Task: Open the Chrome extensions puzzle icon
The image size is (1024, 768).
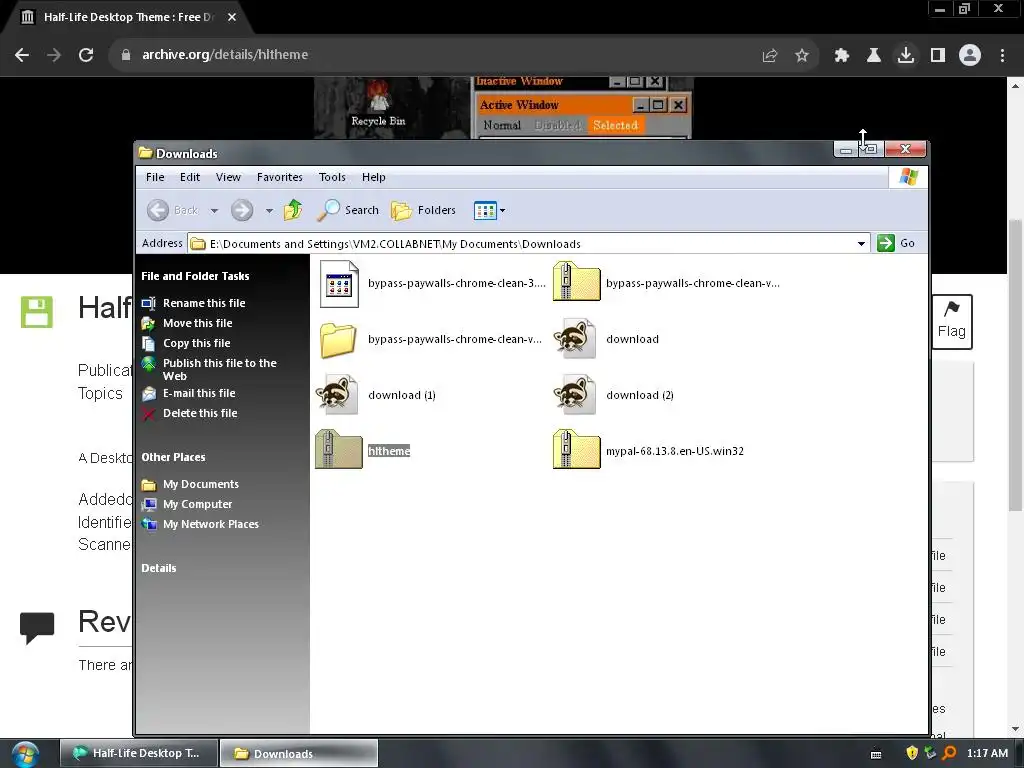Action: pos(842,56)
